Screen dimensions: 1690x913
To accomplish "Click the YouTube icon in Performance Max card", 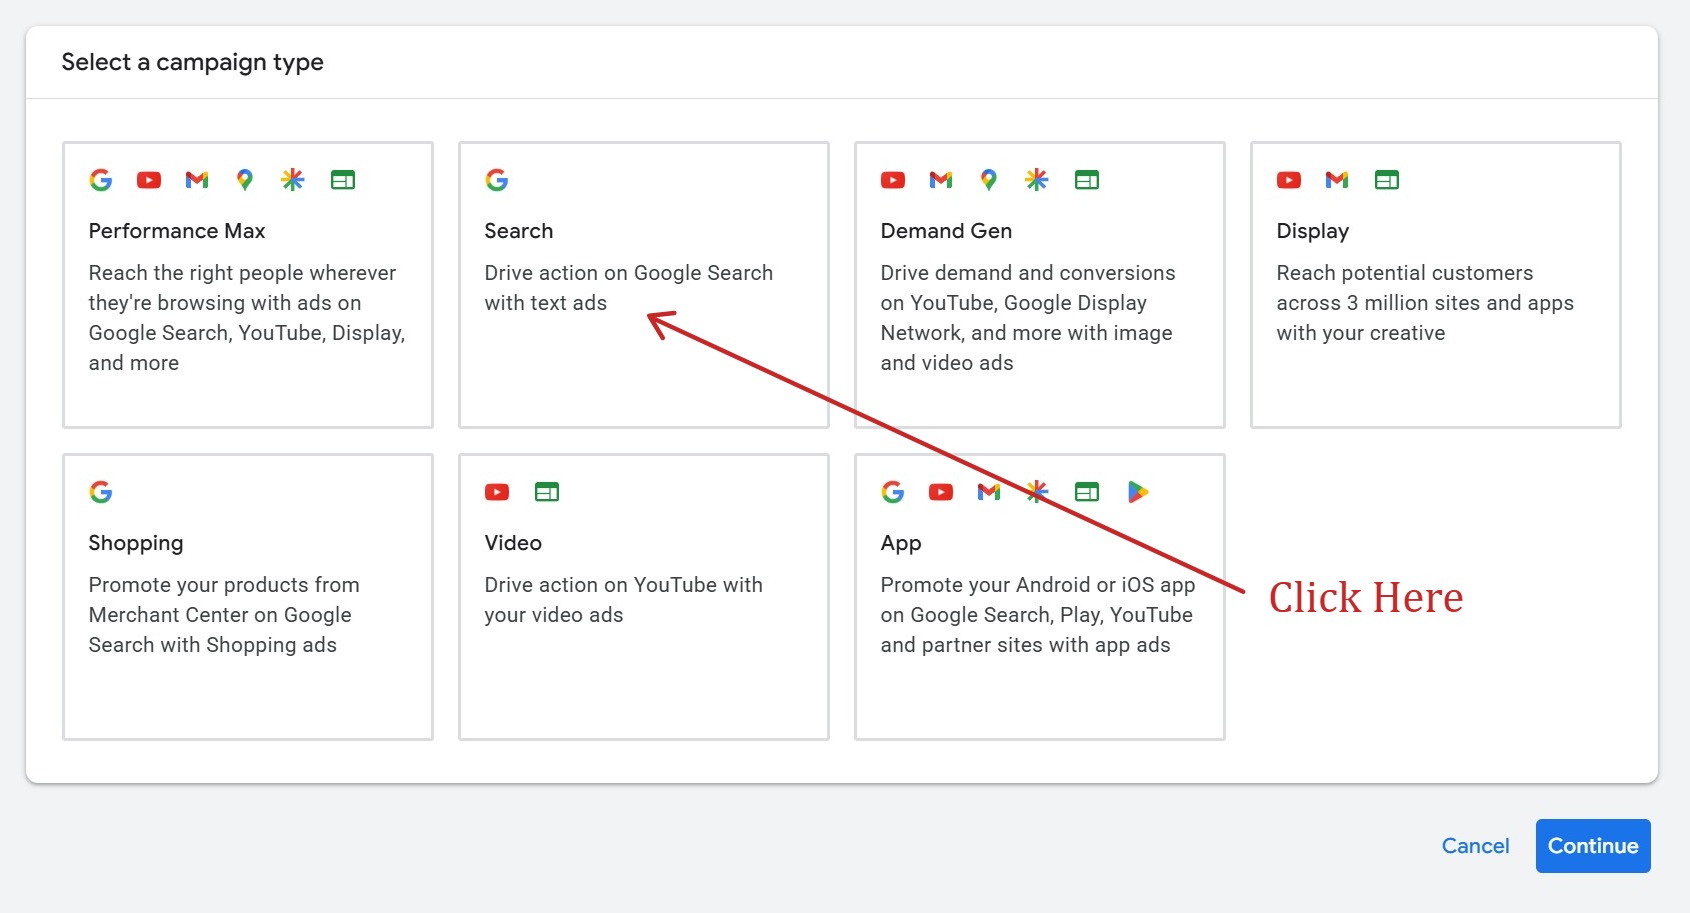I will [149, 180].
